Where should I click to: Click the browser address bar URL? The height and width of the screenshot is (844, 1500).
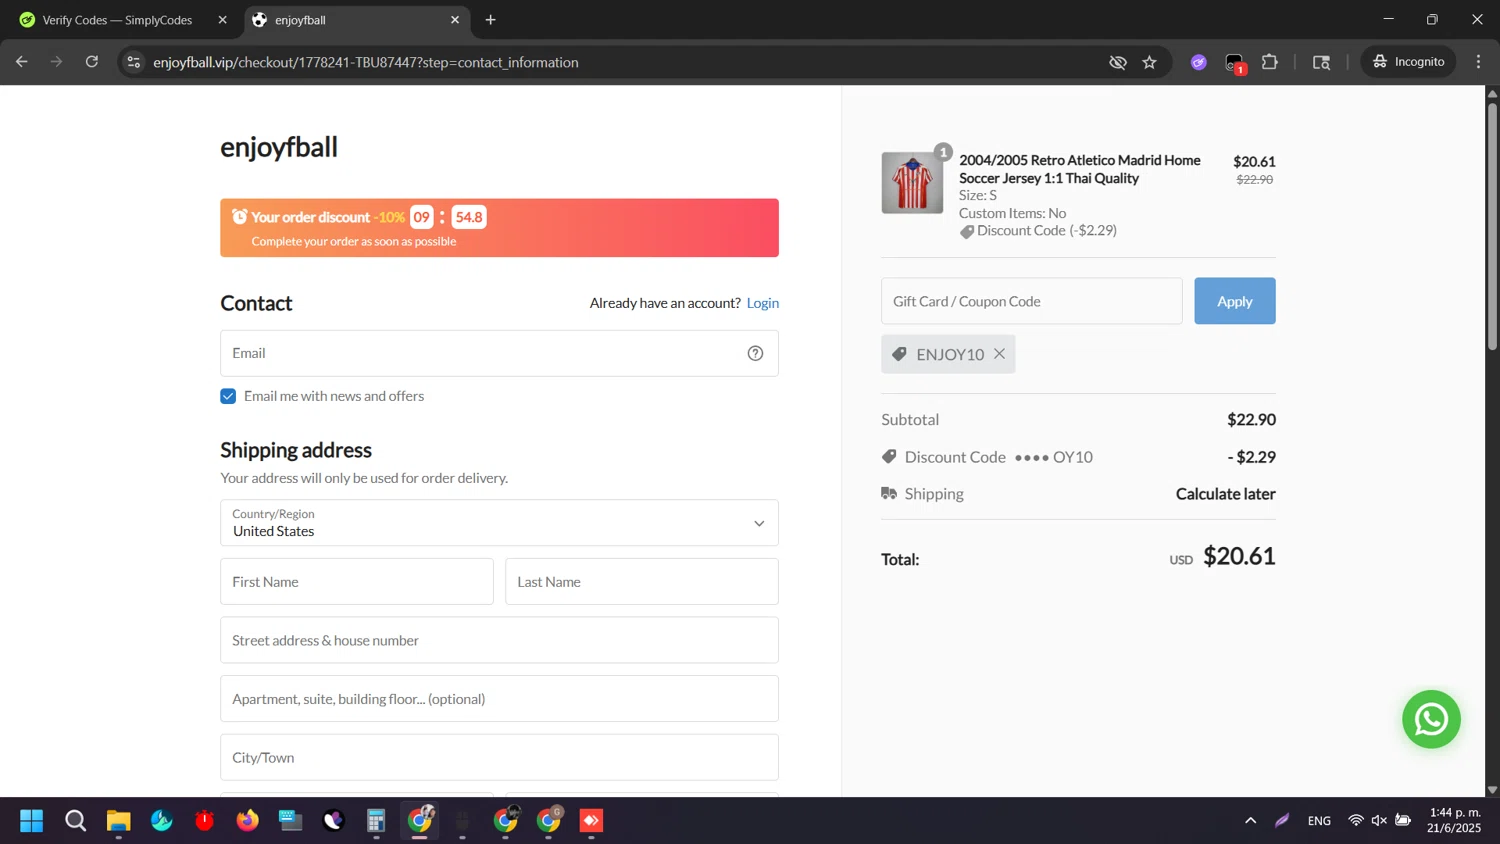[x=366, y=62]
